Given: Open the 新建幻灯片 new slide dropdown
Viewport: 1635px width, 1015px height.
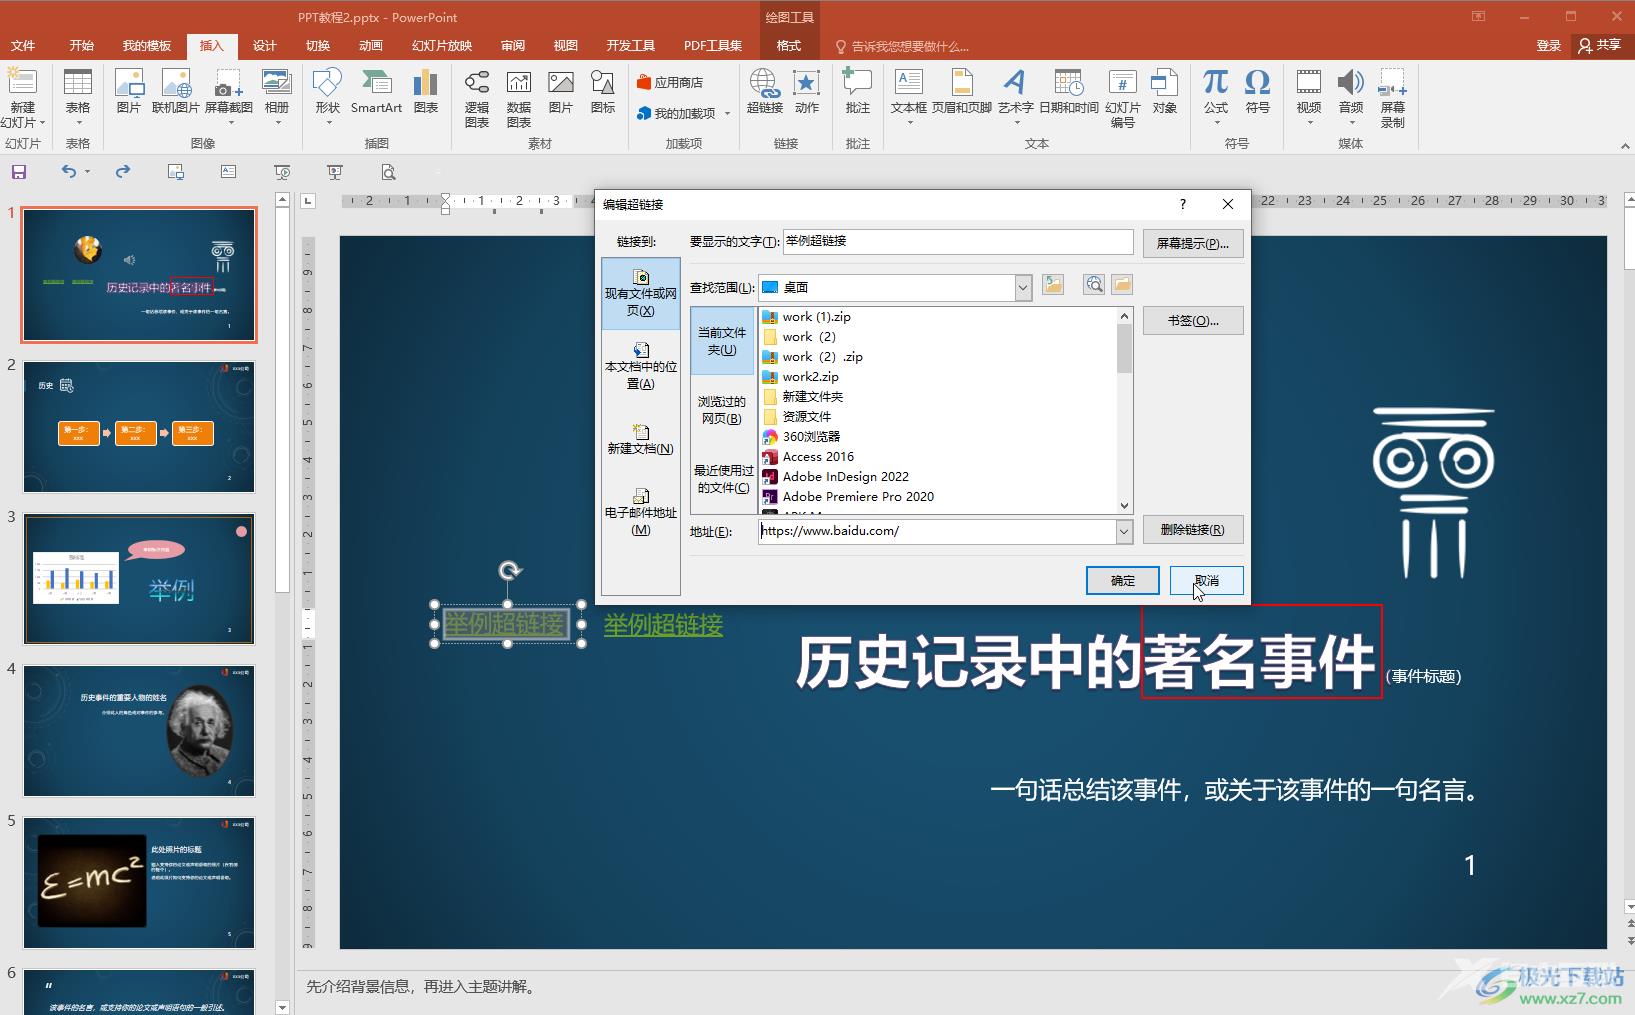Looking at the screenshot, I should tap(22, 115).
